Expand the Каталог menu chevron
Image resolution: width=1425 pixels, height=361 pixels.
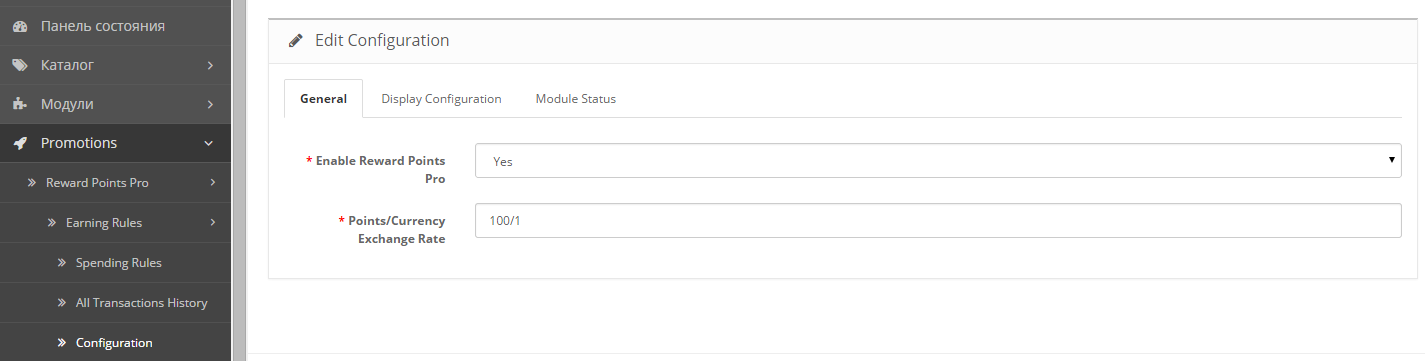coord(210,65)
